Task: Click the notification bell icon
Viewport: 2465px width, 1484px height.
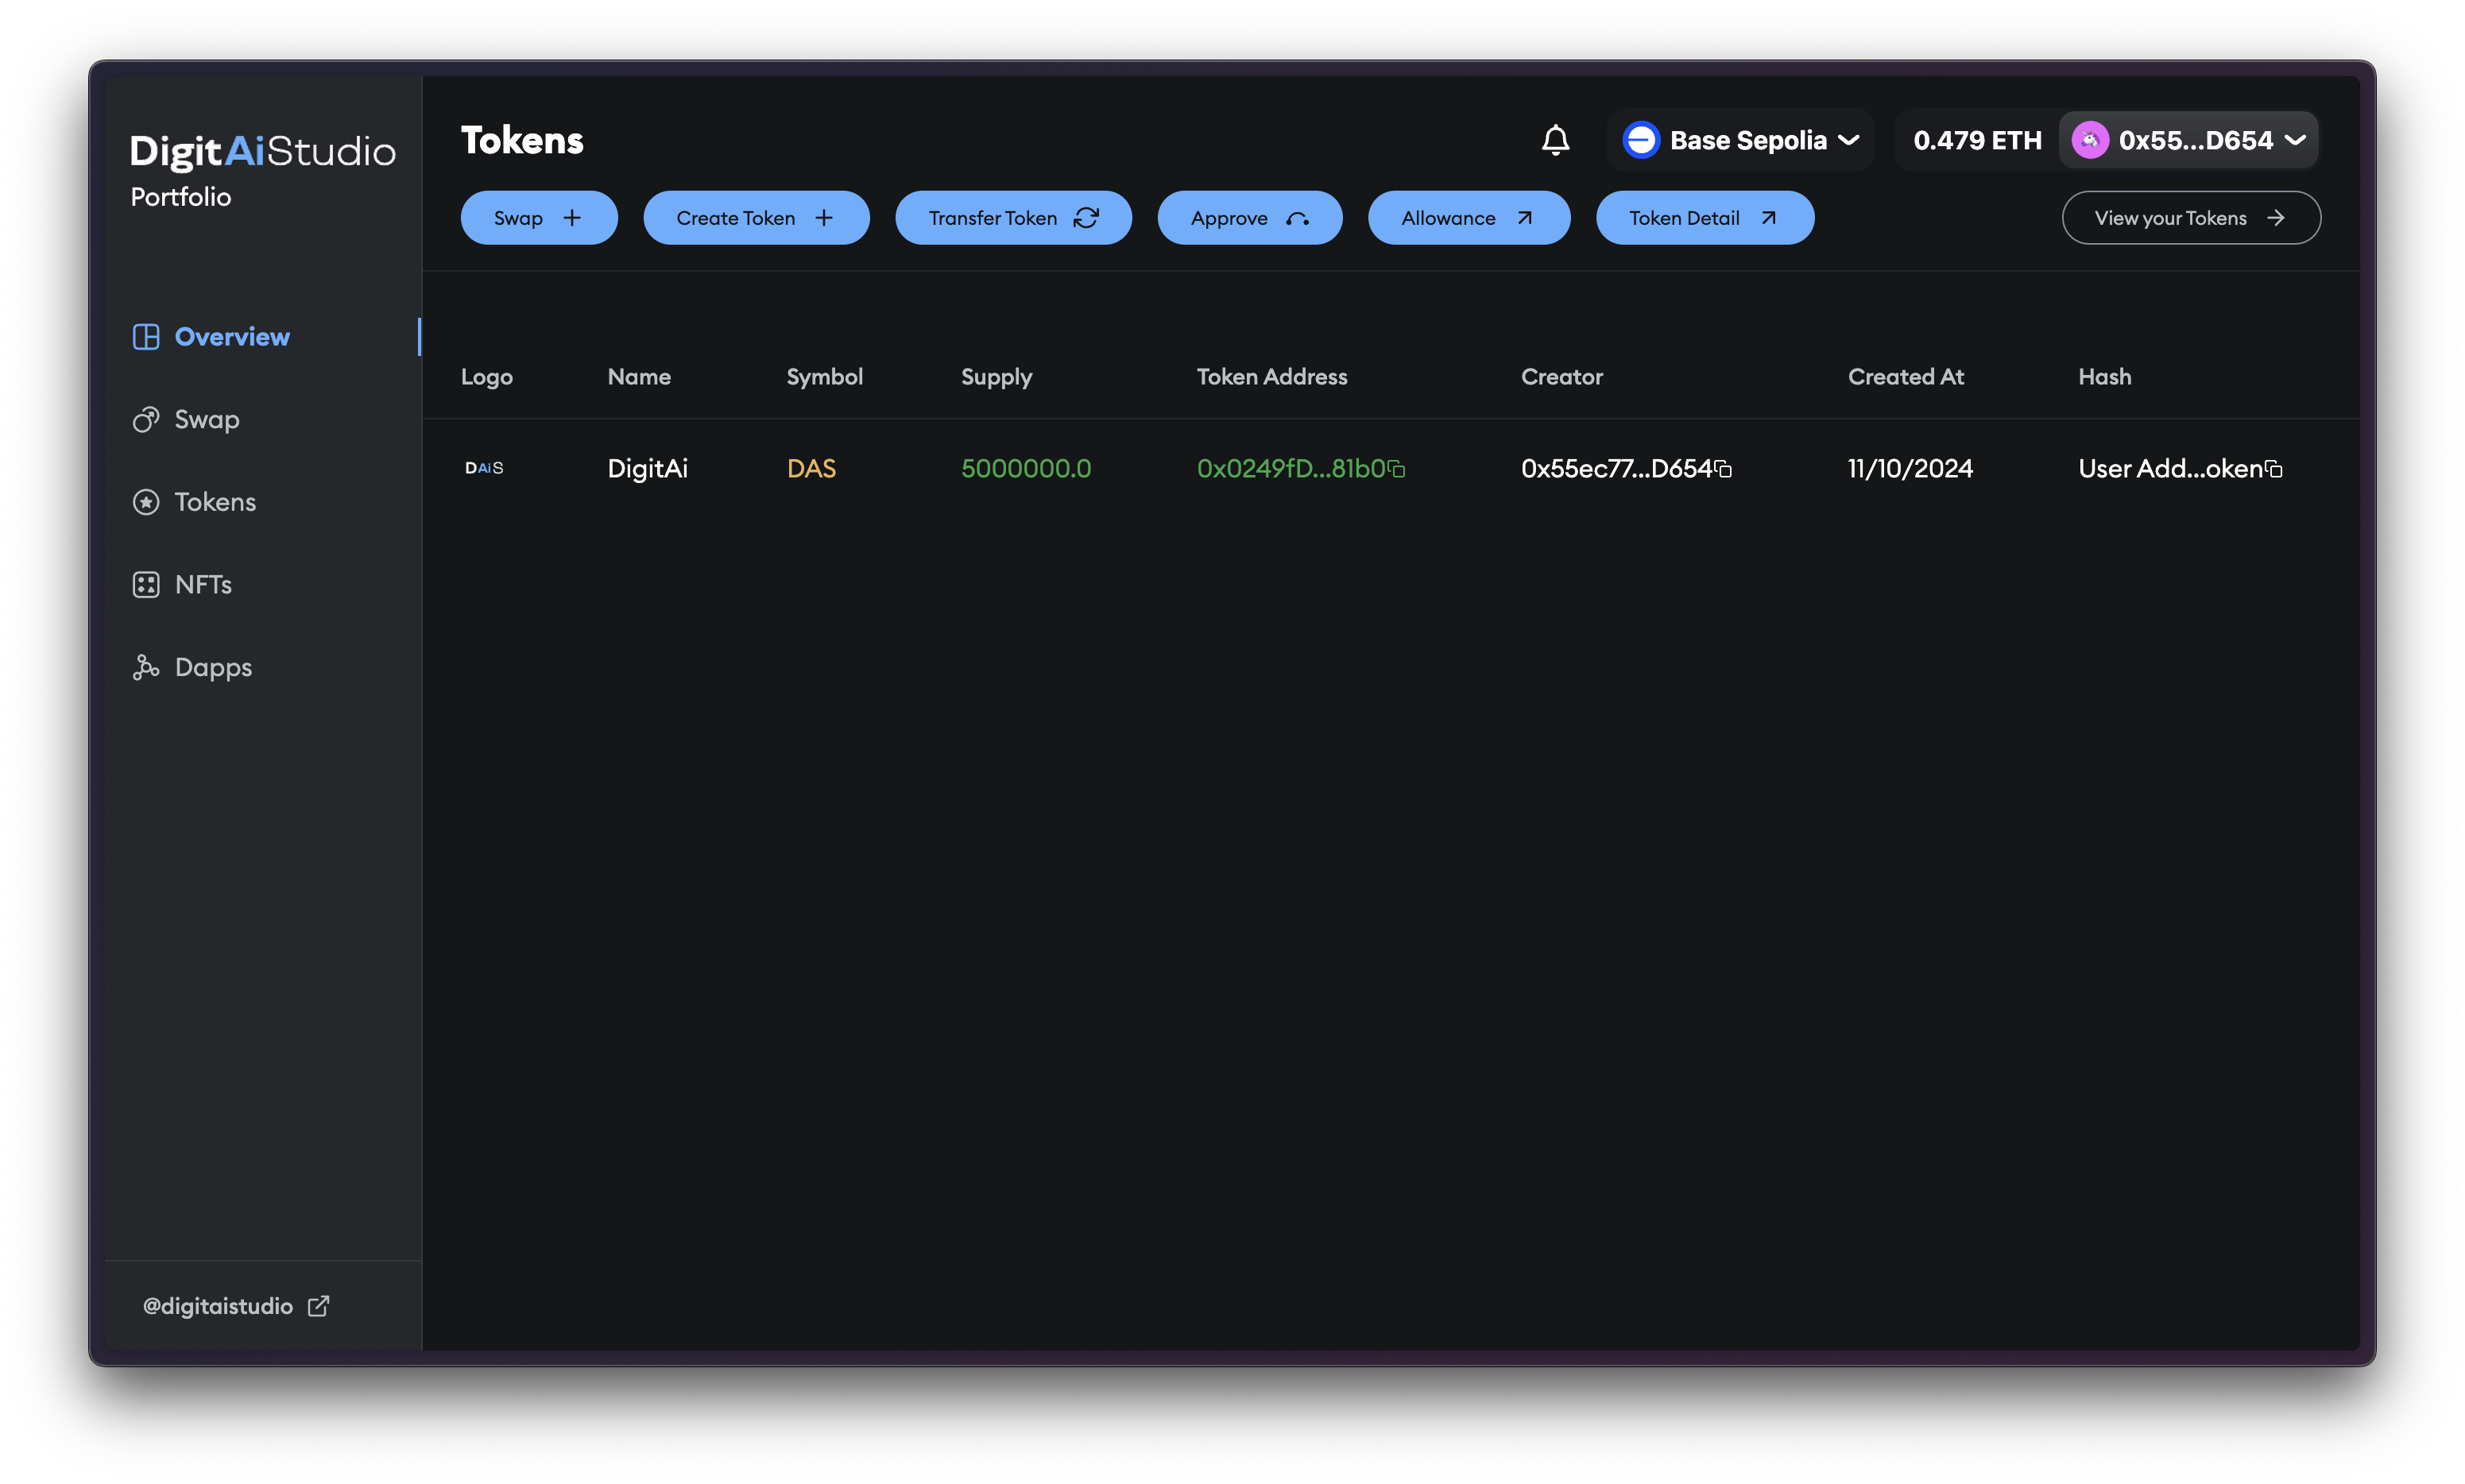Action: pyautogui.click(x=1555, y=140)
